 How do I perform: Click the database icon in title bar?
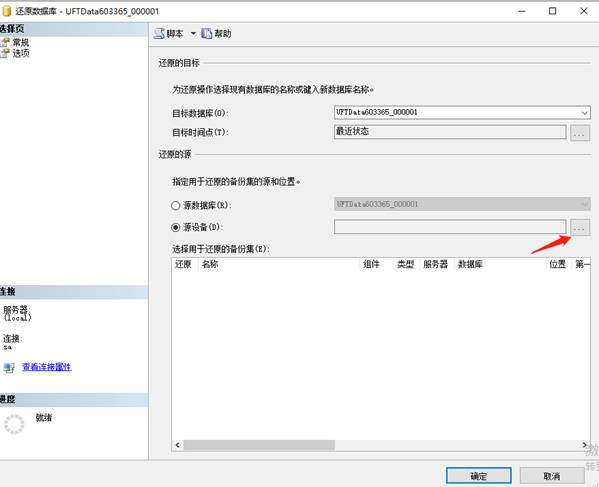coord(6,11)
